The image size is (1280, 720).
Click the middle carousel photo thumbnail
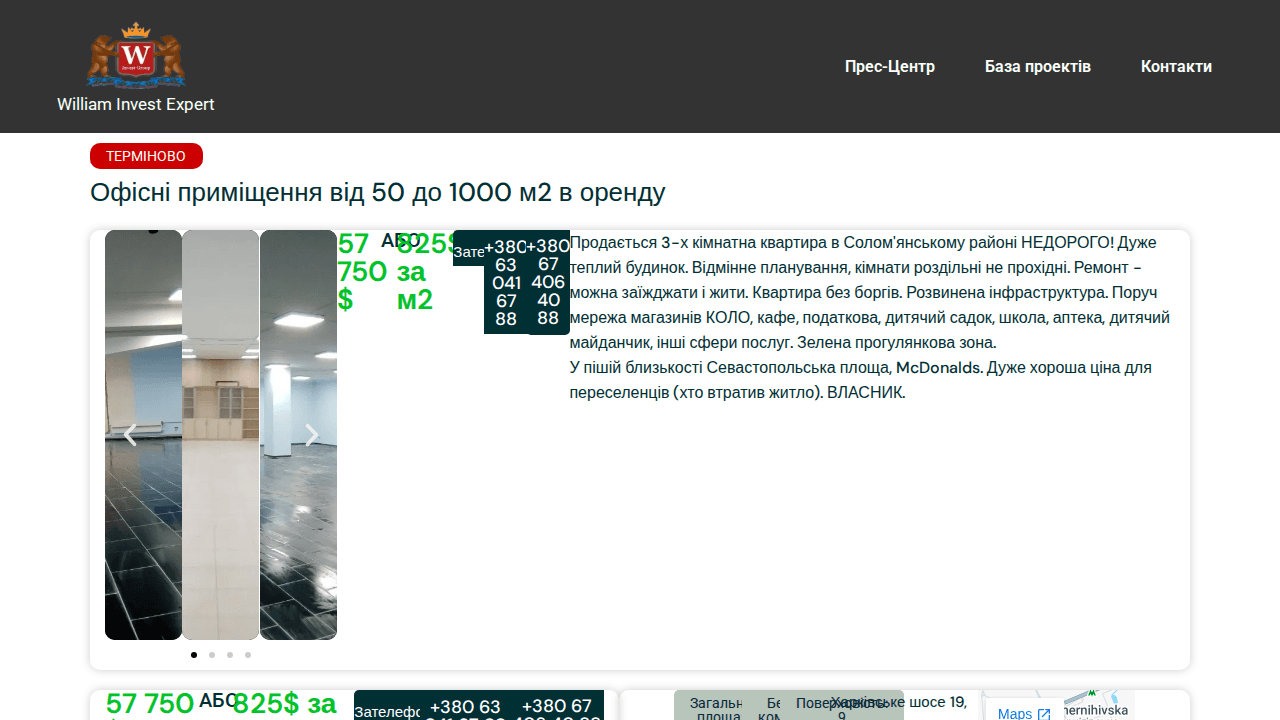coord(220,435)
